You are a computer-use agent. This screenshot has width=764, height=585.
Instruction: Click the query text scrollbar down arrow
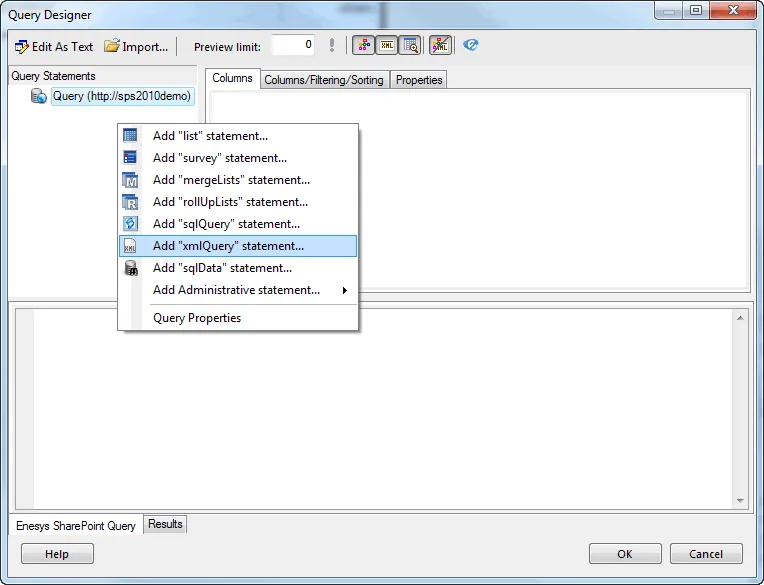click(x=740, y=500)
